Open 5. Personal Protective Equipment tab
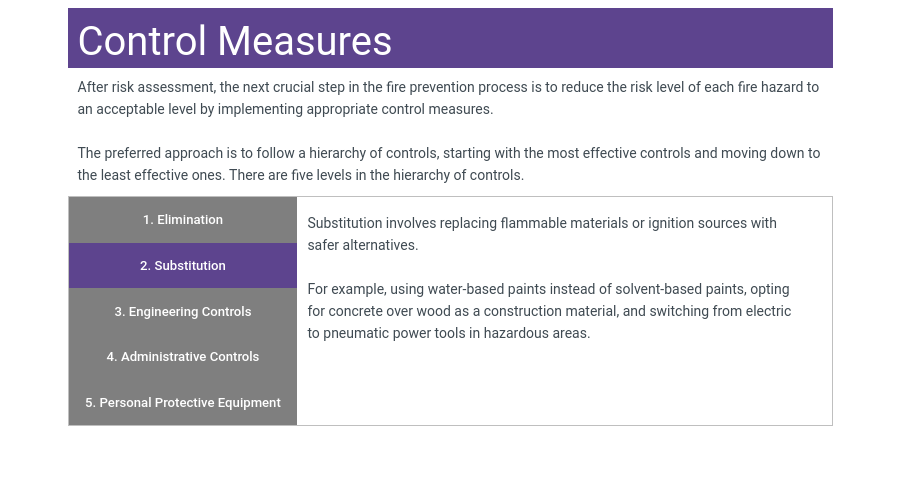 (183, 403)
